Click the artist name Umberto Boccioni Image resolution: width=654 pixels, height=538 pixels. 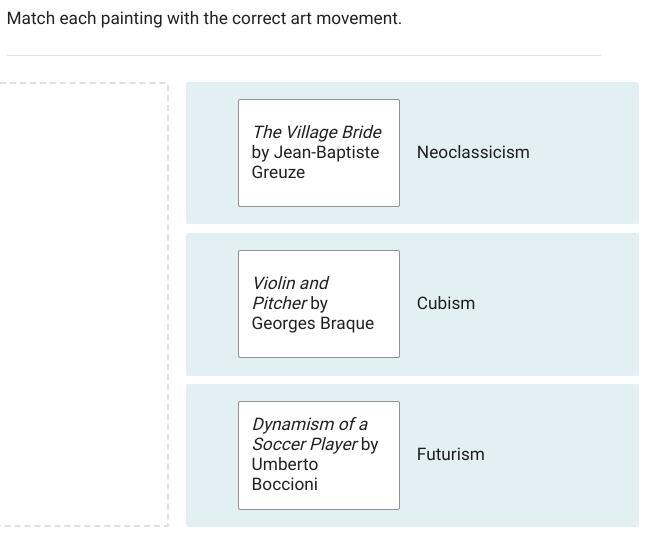[x=285, y=474]
